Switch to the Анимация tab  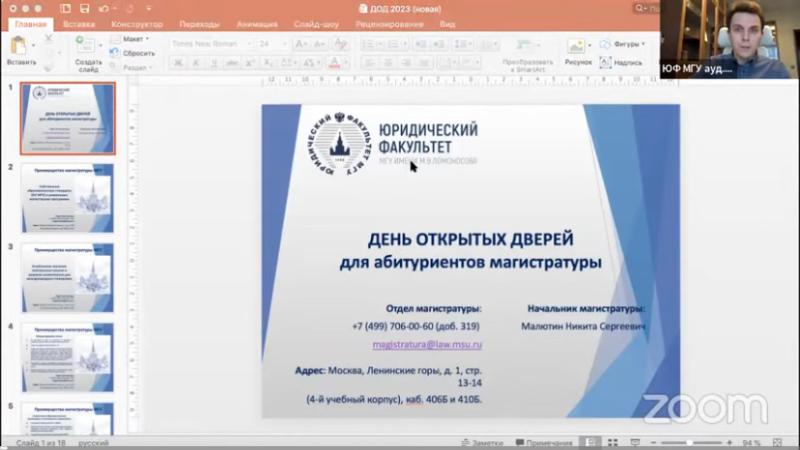[257, 24]
